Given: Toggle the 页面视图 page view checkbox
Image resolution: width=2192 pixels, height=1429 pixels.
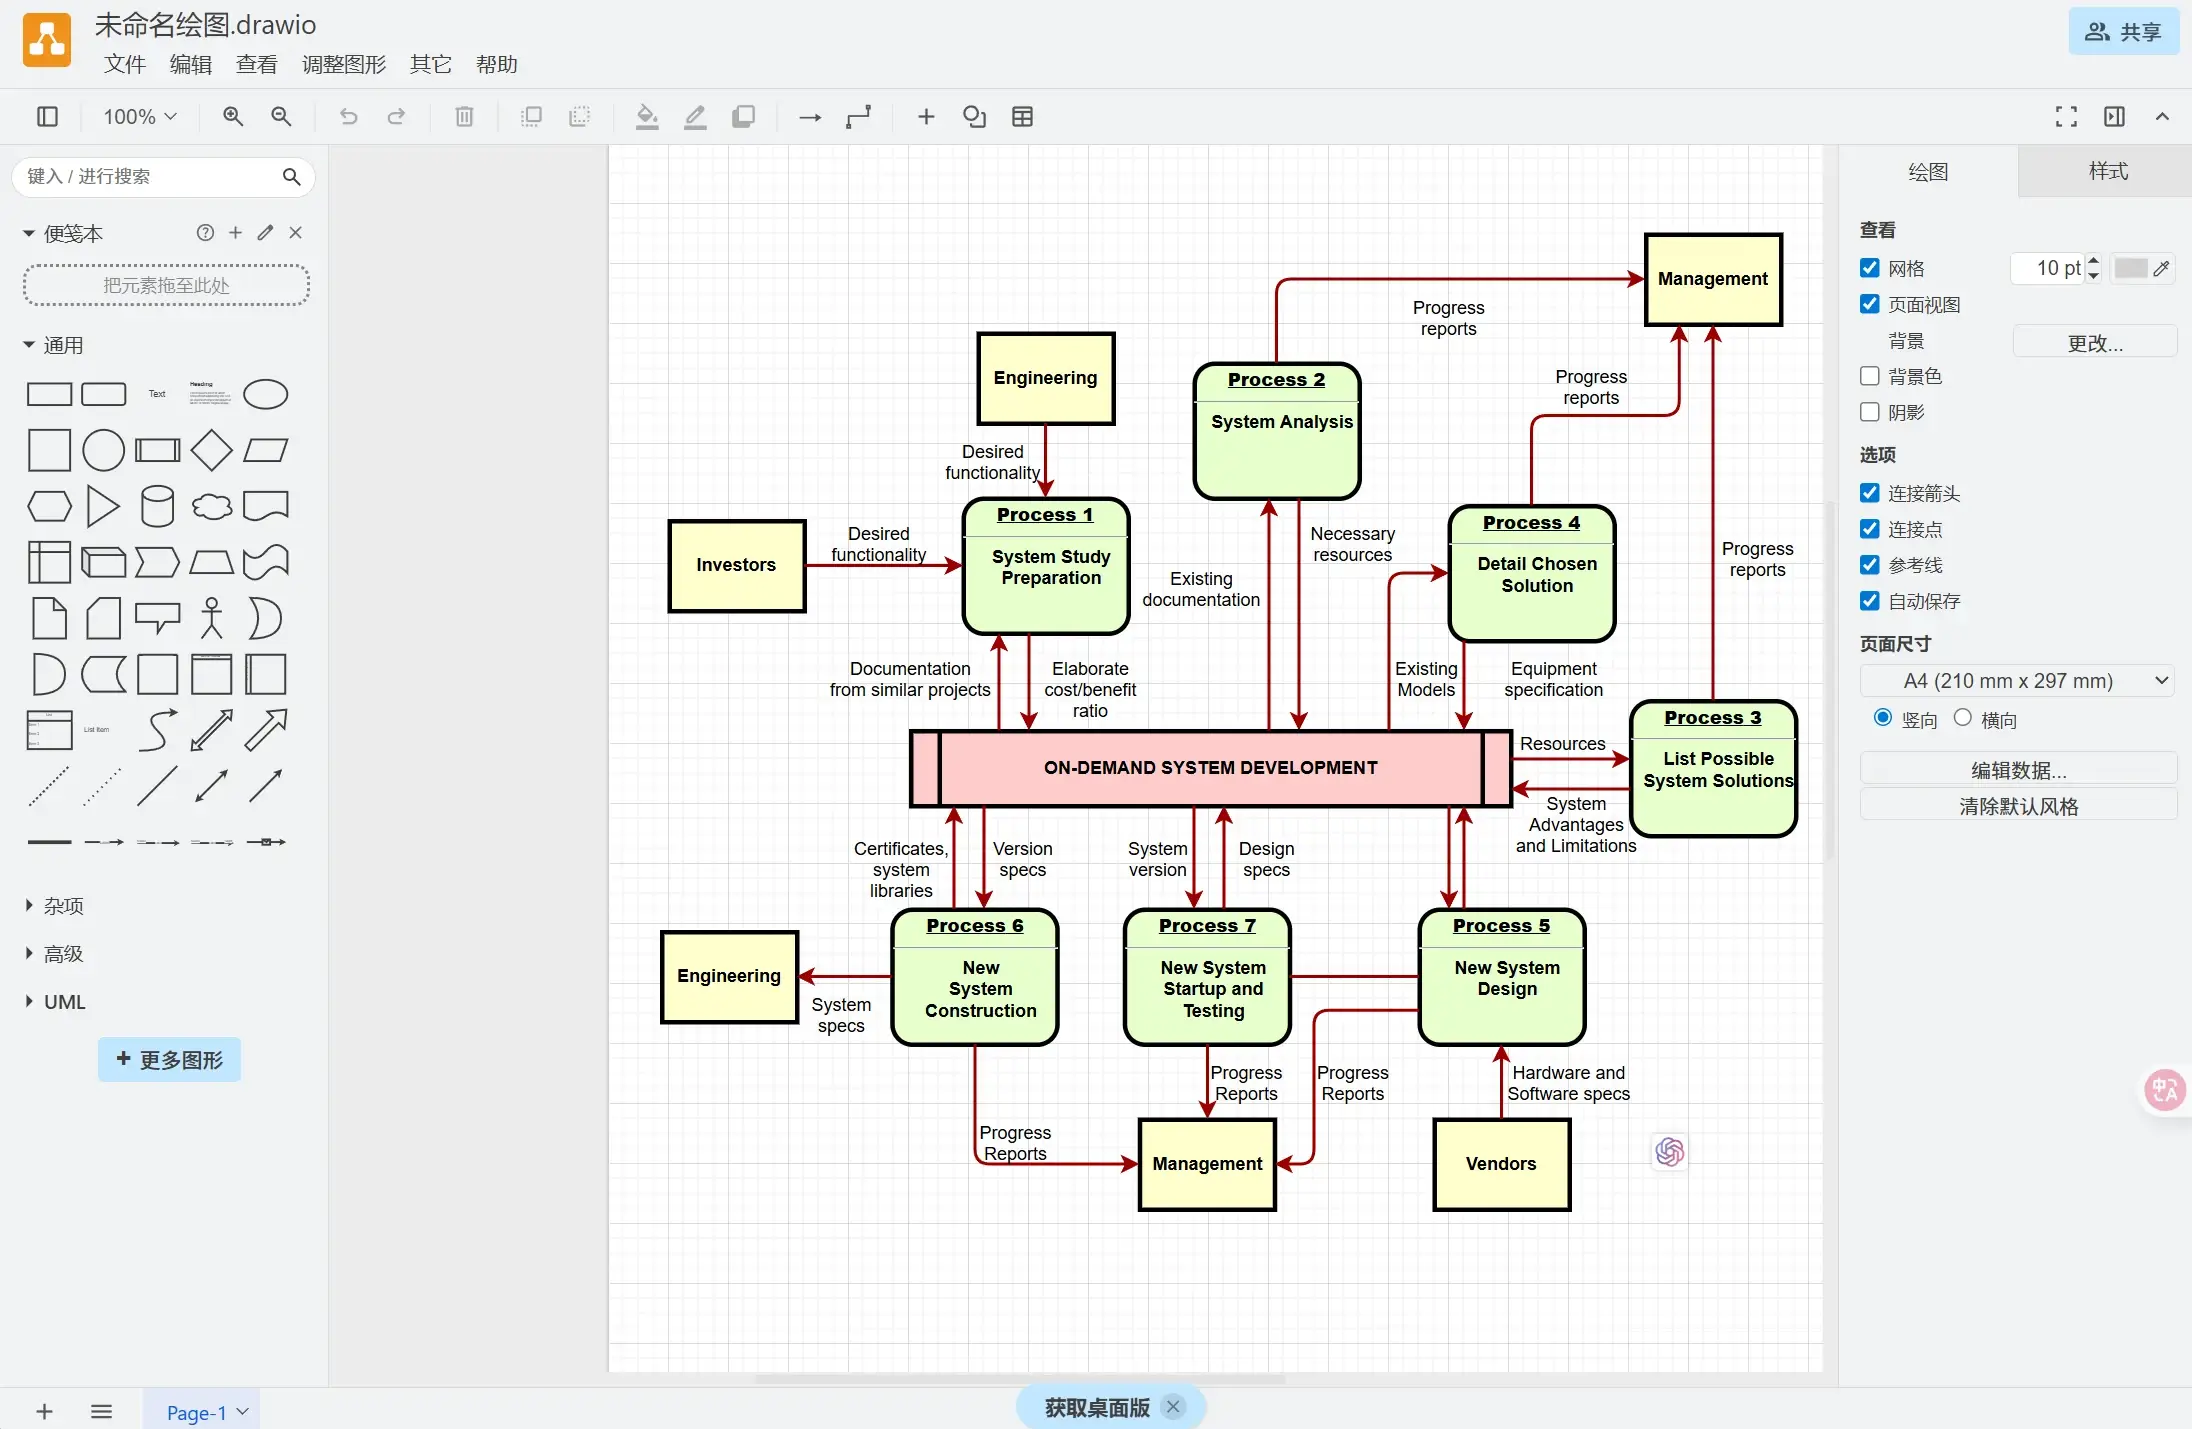Looking at the screenshot, I should click(x=1869, y=304).
